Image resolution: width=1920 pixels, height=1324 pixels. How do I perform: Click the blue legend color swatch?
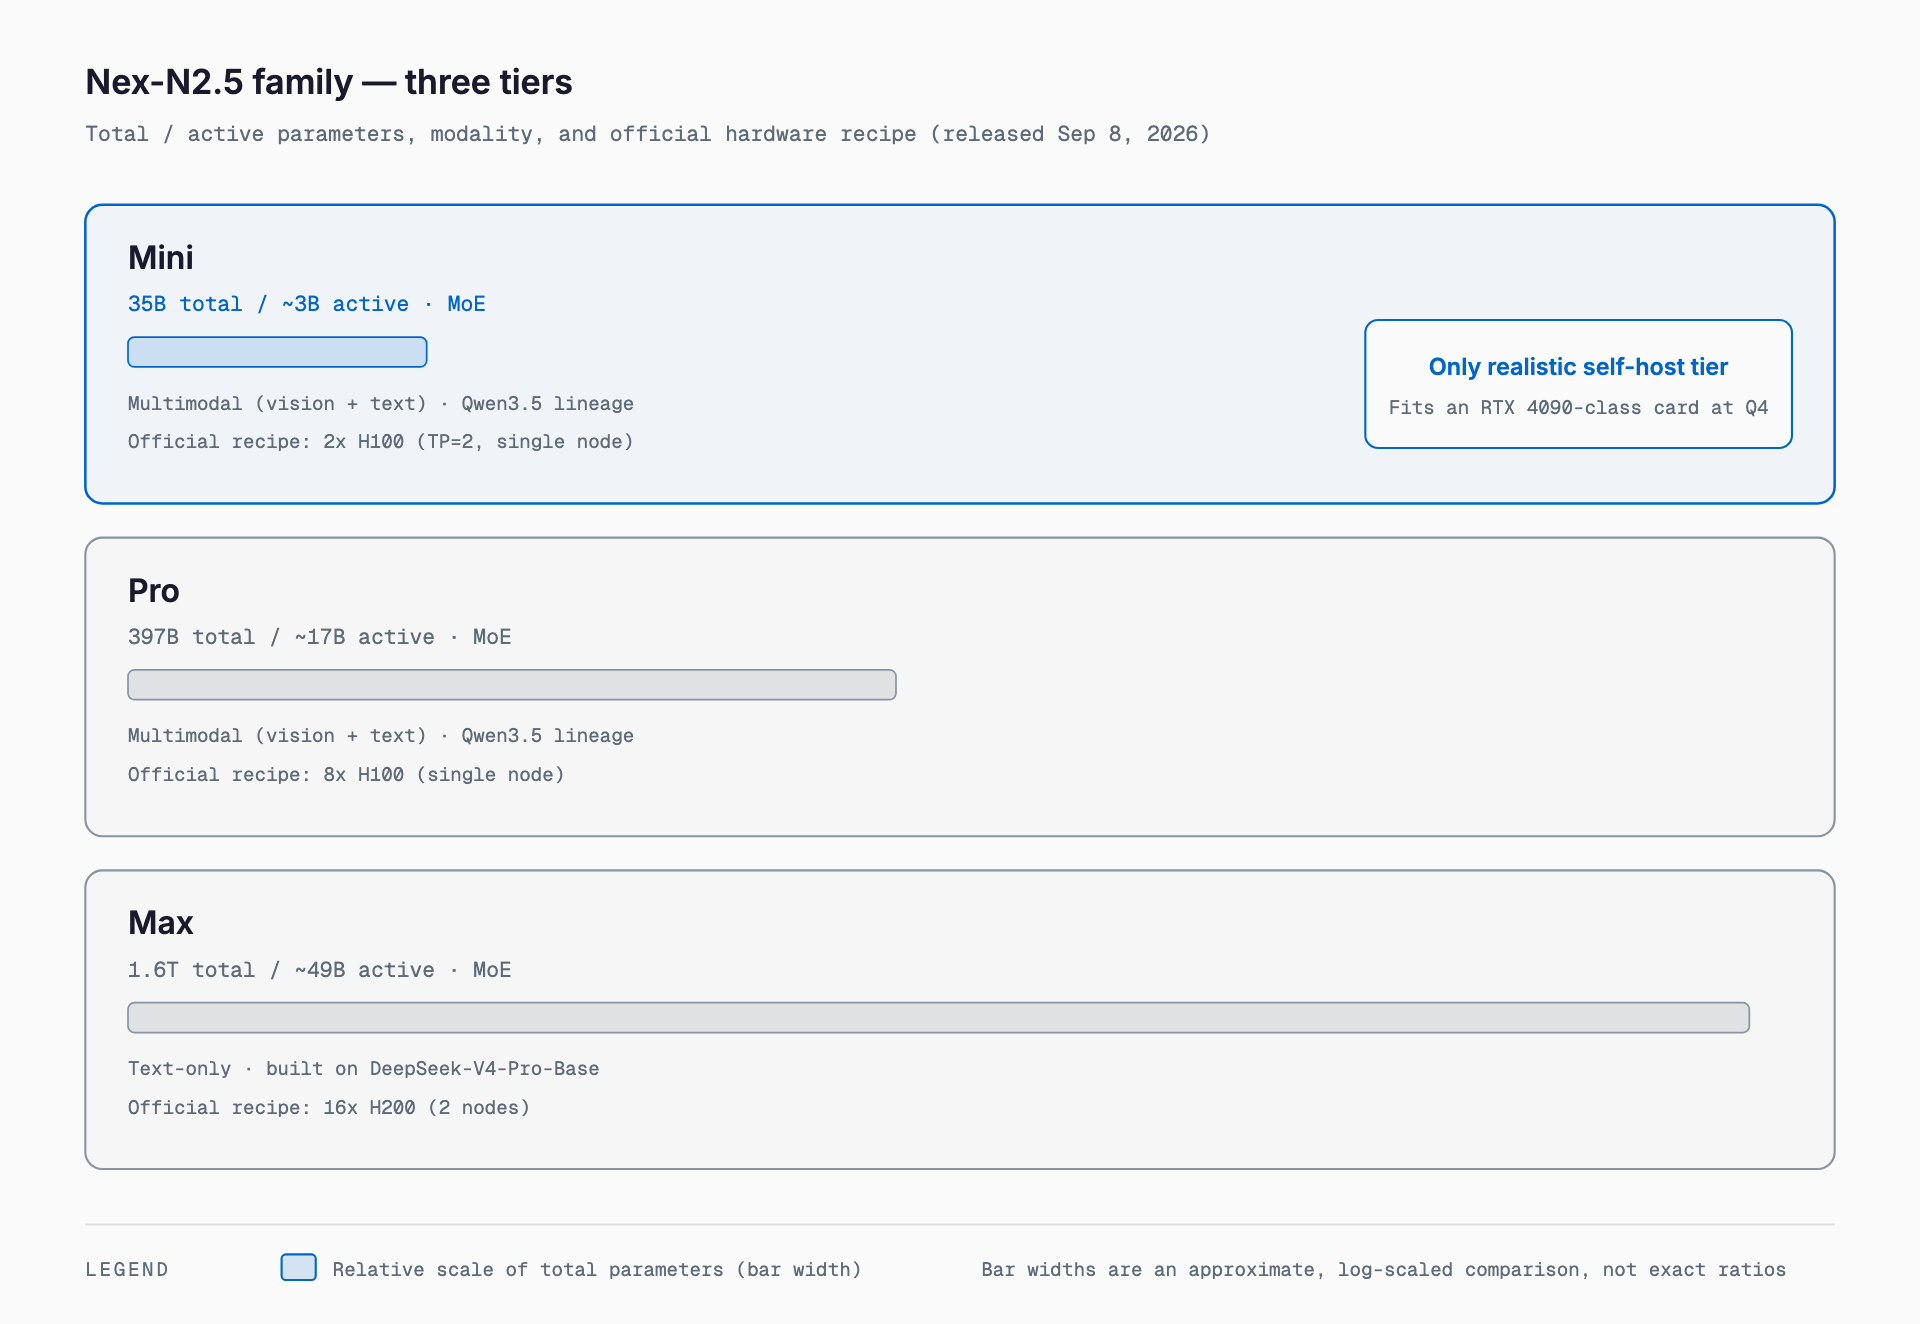coord(299,1267)
